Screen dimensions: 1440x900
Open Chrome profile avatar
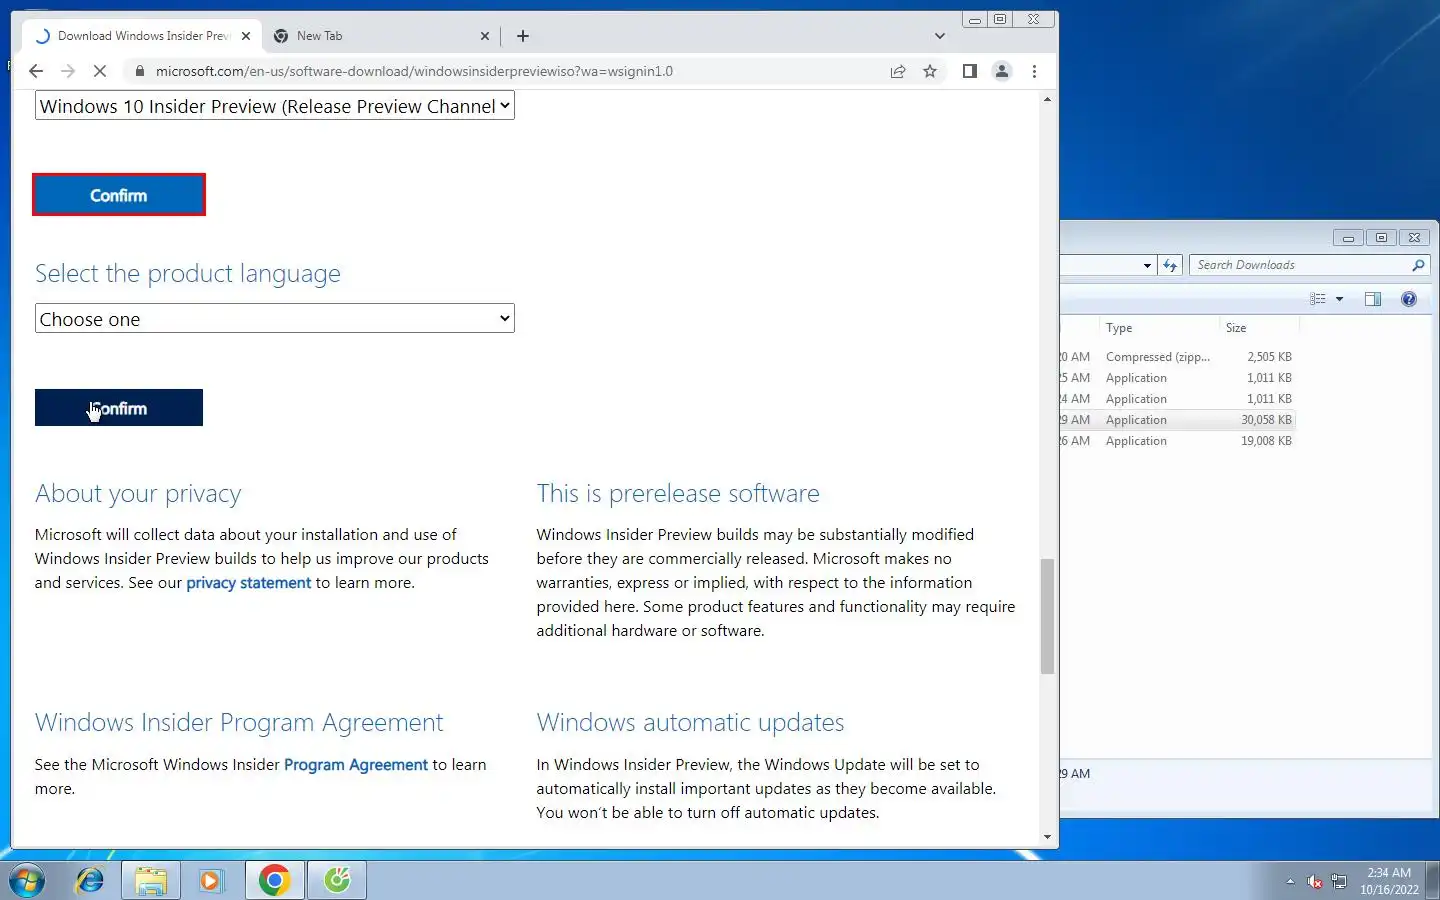pyautogui.click(x=1001, y=71)
